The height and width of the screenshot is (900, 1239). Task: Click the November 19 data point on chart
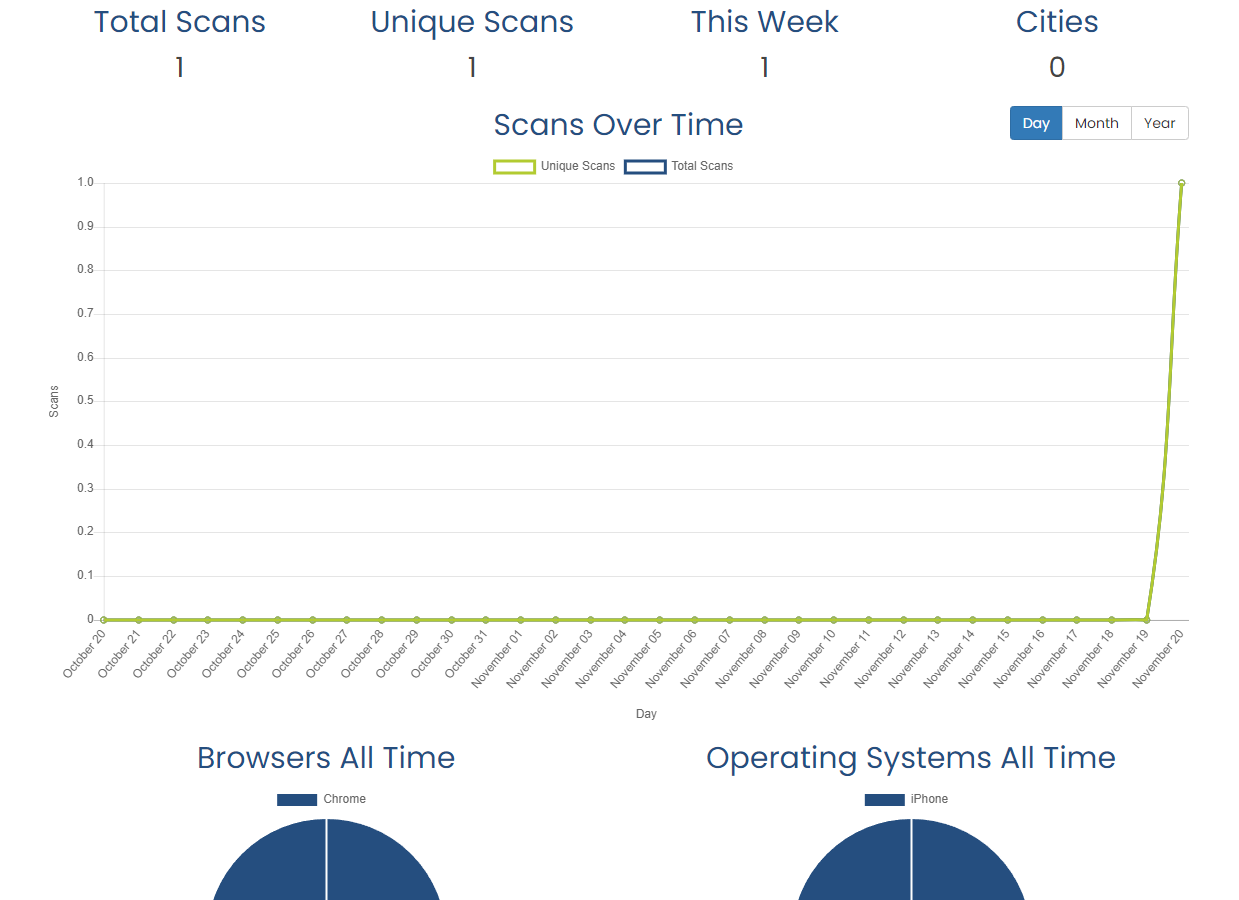tap(1146, 620)
